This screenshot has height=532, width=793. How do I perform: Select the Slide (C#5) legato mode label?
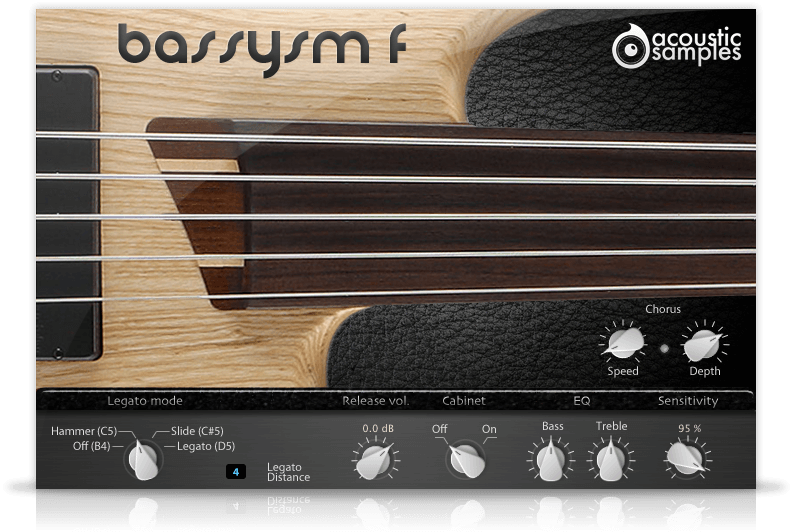[x=197, y=431]
